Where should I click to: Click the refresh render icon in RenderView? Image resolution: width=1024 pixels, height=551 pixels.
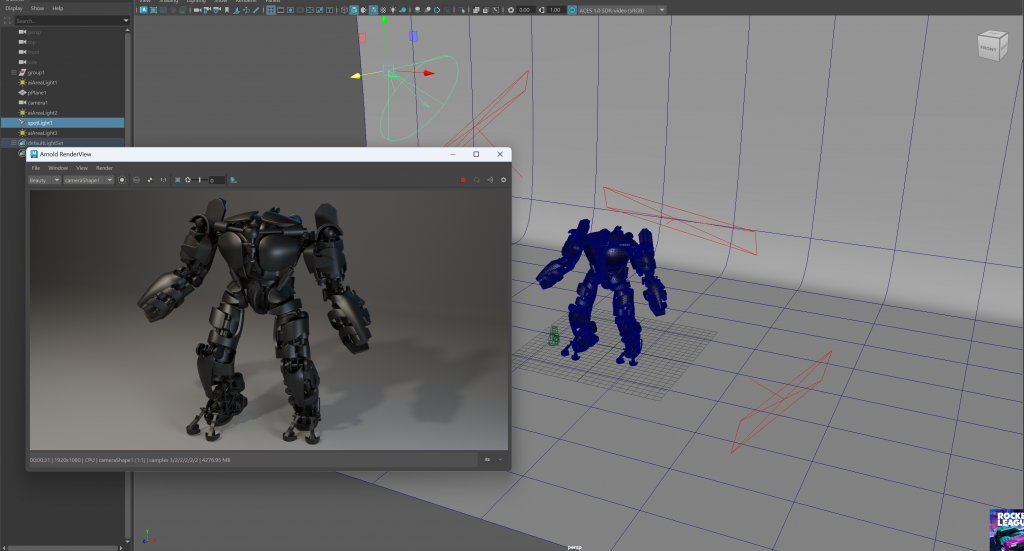(477, 180)
